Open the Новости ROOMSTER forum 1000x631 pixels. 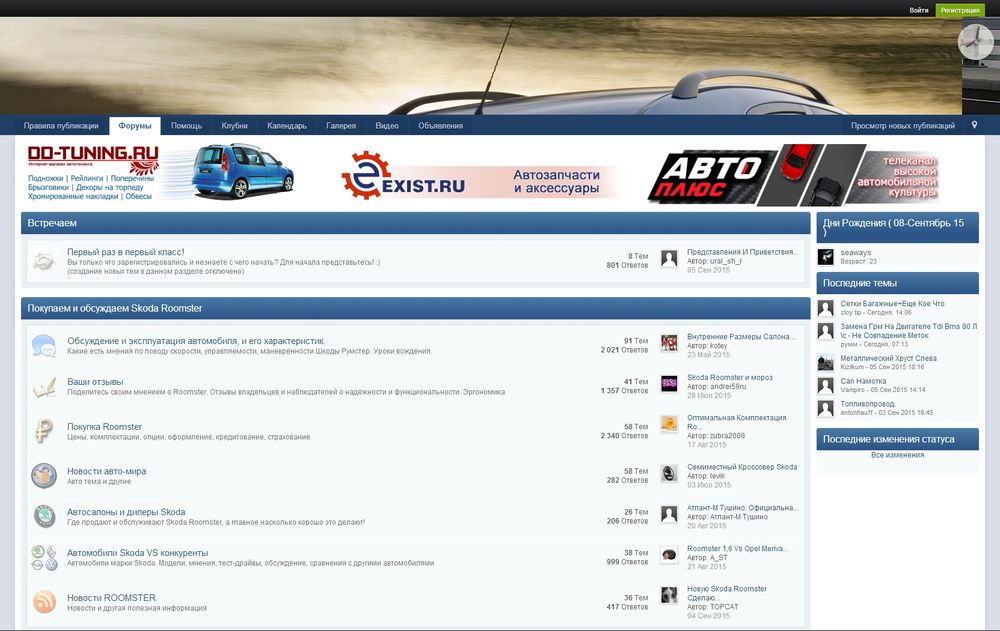click(112, 598)
